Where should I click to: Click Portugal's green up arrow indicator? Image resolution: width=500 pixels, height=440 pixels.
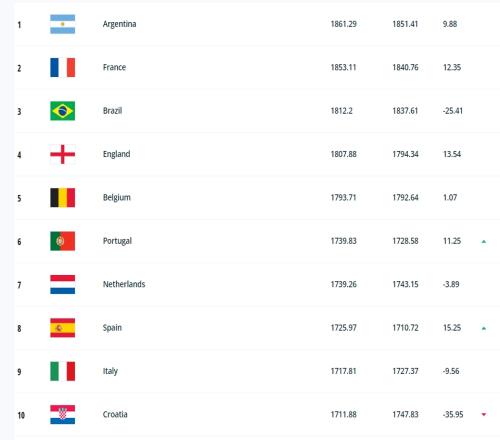click(484, 241)
